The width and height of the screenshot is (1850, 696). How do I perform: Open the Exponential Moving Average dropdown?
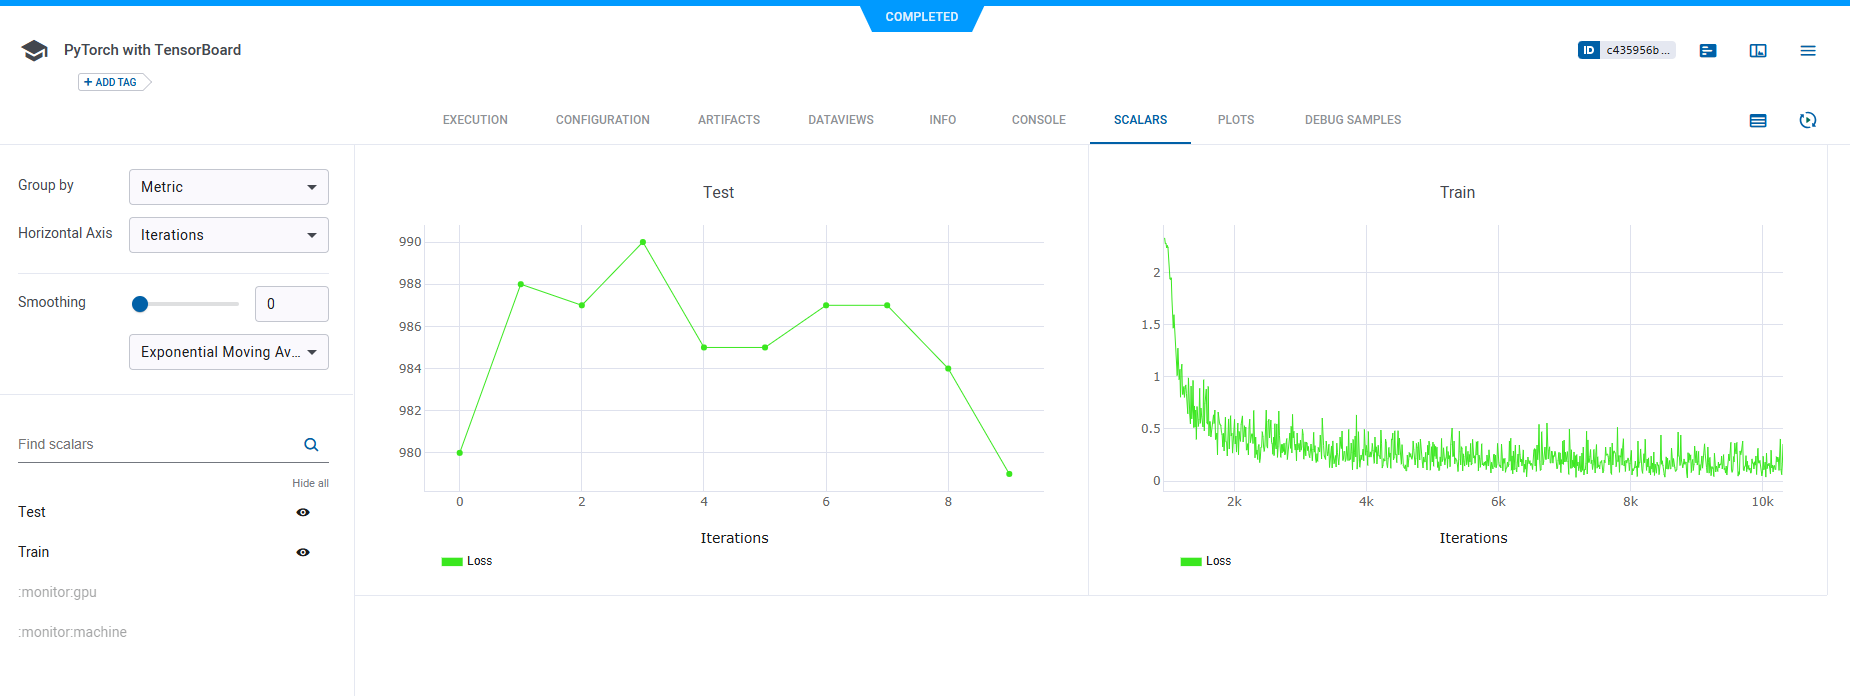tap(228, 352)
